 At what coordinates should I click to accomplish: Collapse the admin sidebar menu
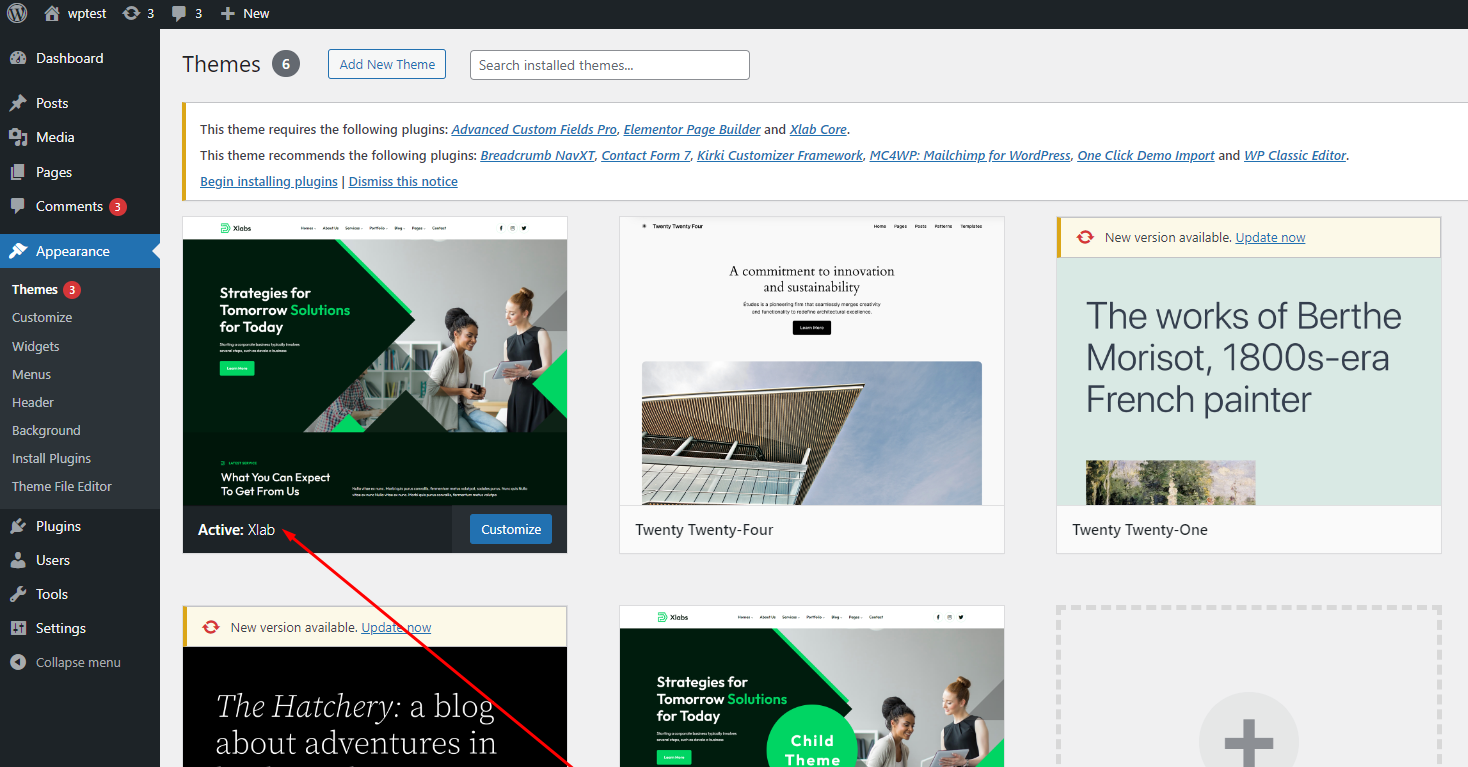pyautogui.click(x=77, y=662)
